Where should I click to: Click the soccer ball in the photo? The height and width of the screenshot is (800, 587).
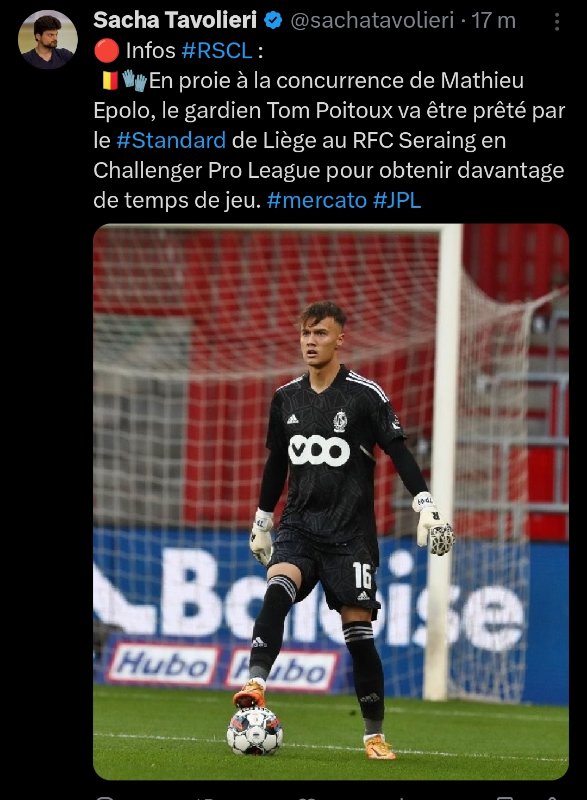254,731
